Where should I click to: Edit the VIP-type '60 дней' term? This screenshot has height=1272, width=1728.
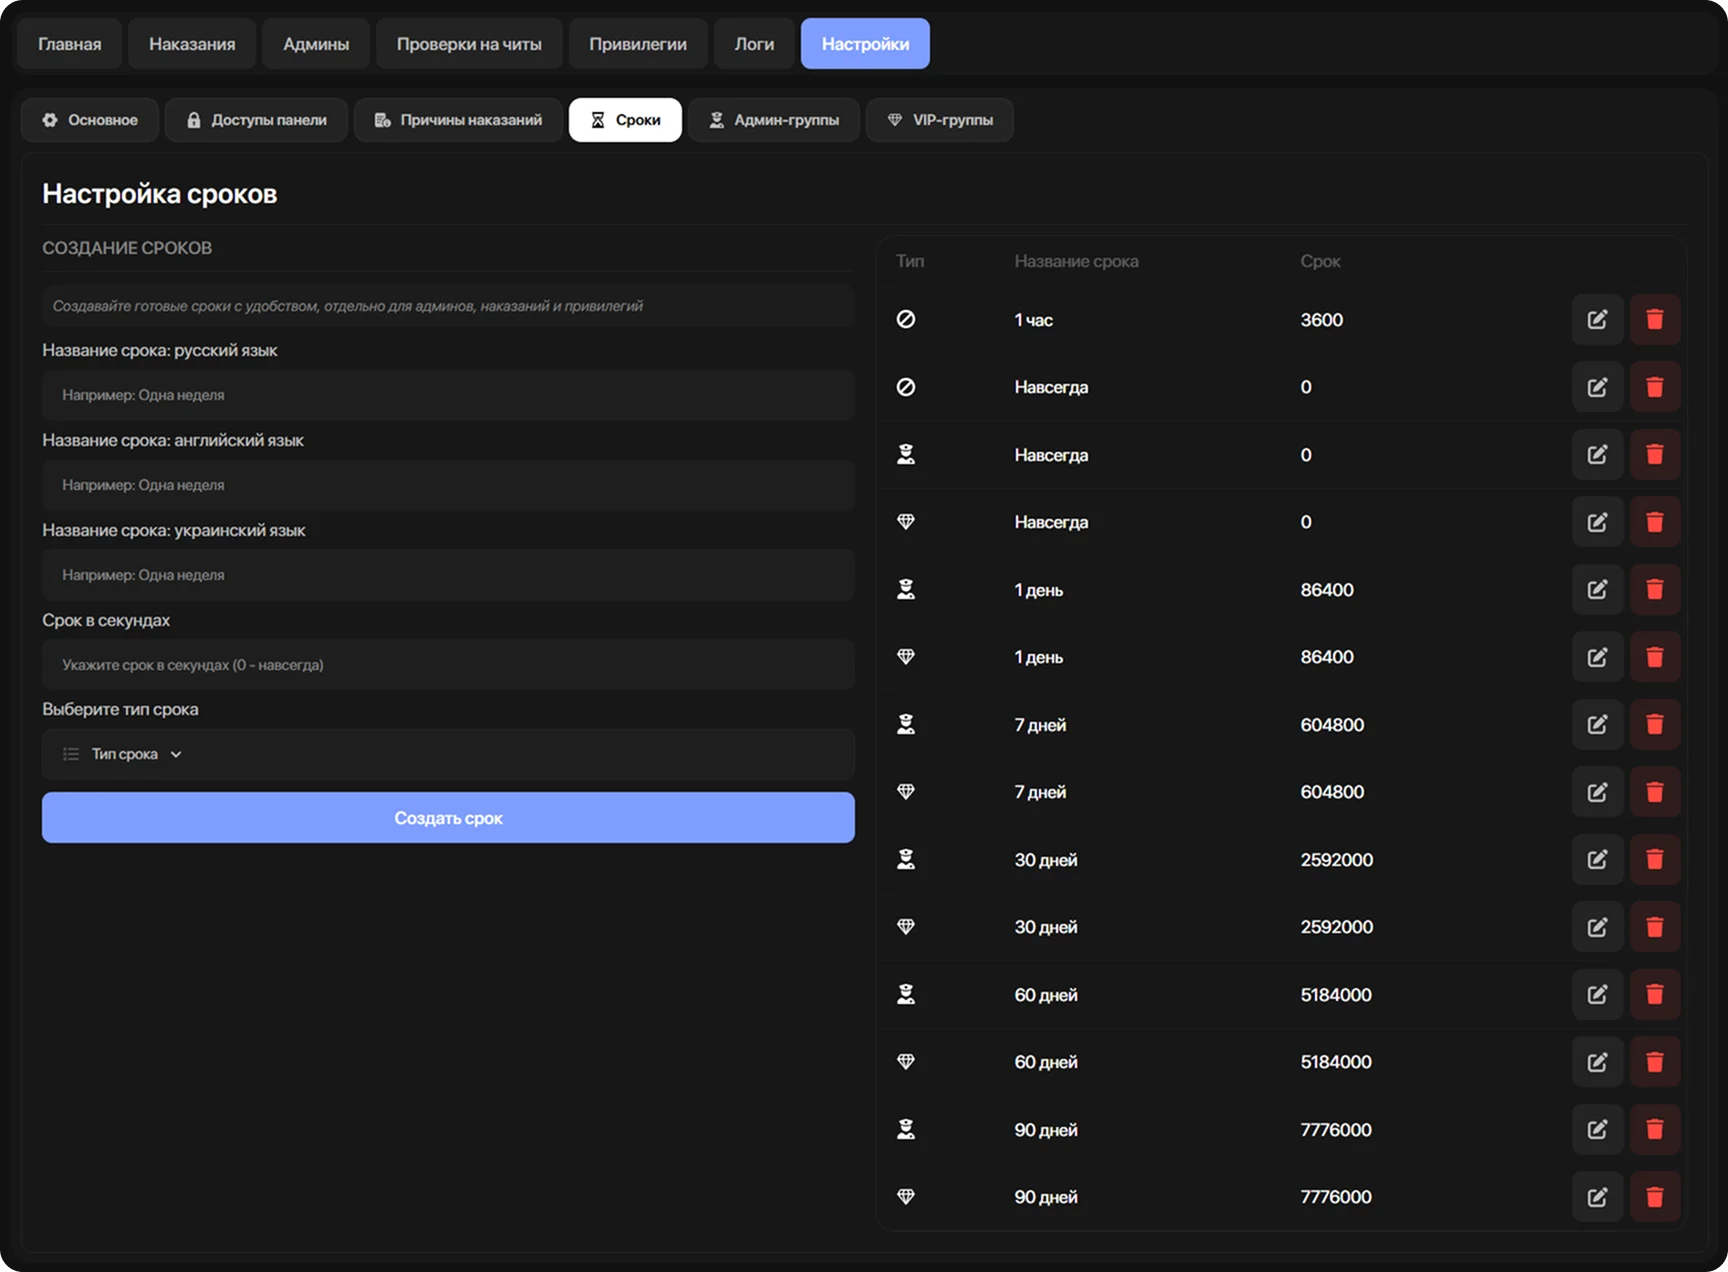tap(1597, 1062)
